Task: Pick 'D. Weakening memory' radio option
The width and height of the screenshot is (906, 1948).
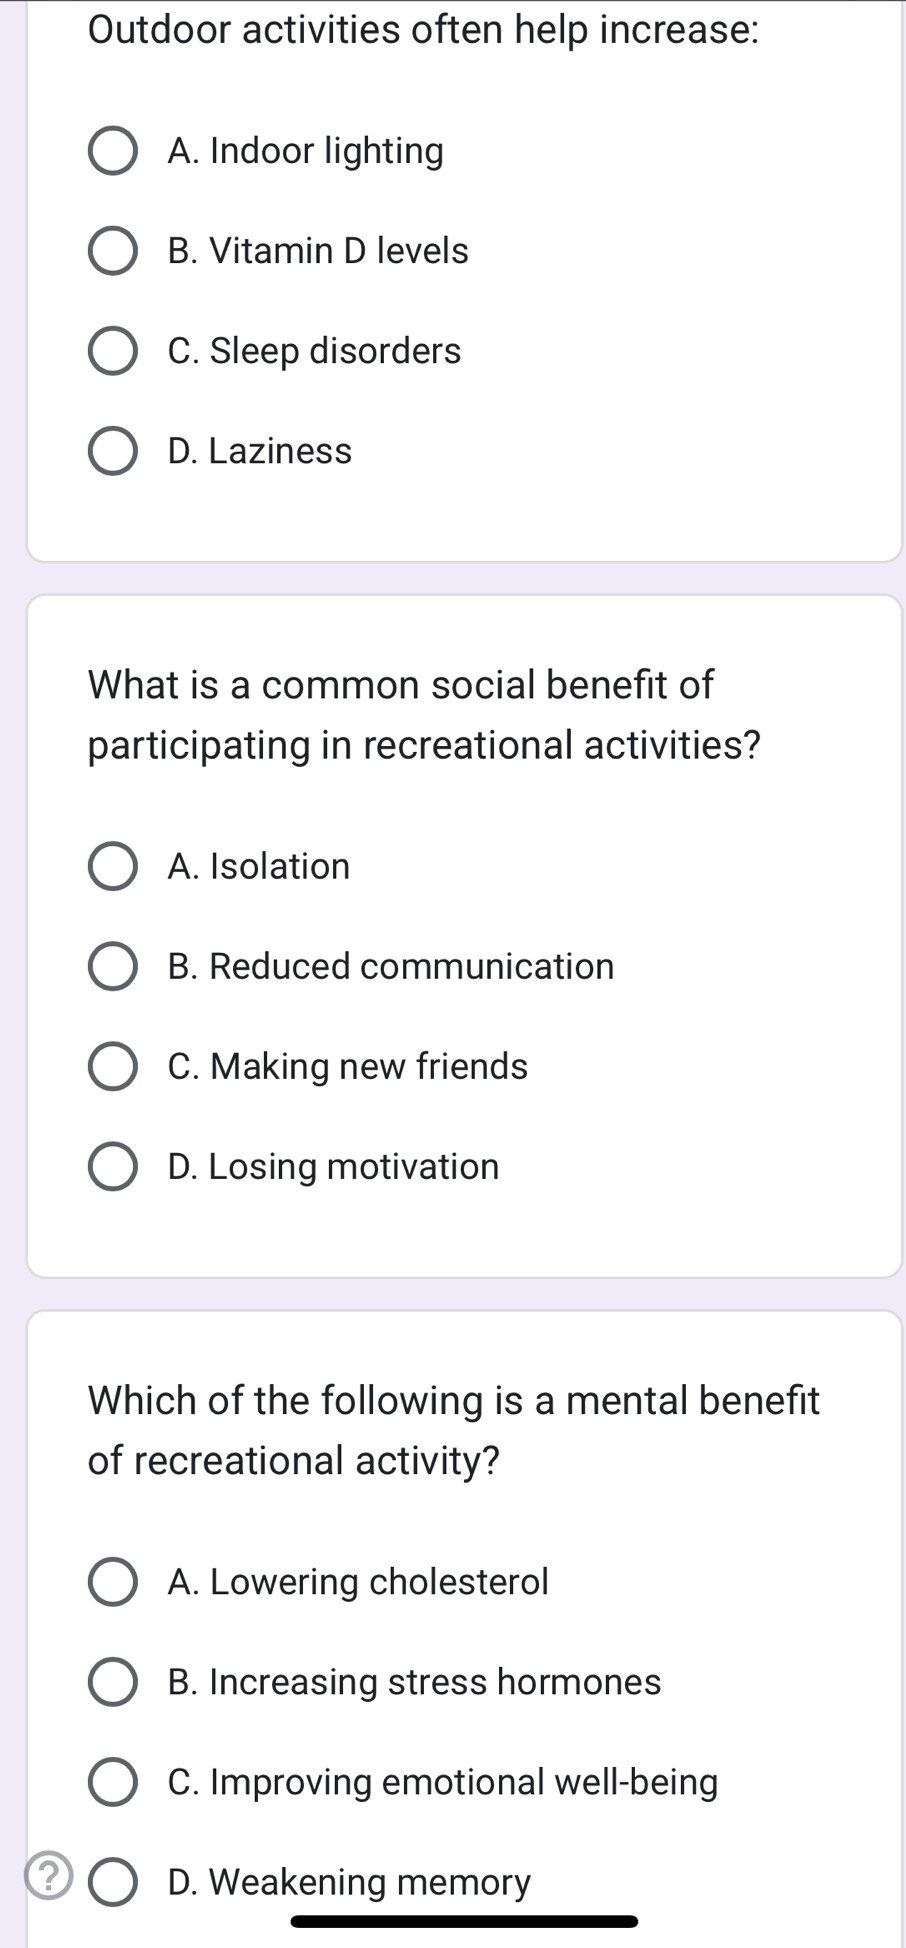Action: click(x=113, y=1882)
